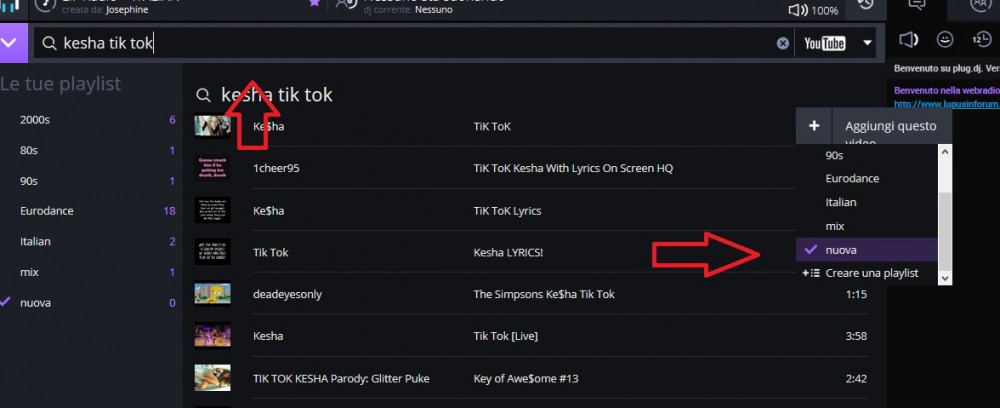The image size is (1000, 408).
Task: Open the lupusinforum link in chat
Action: [946, 104]
